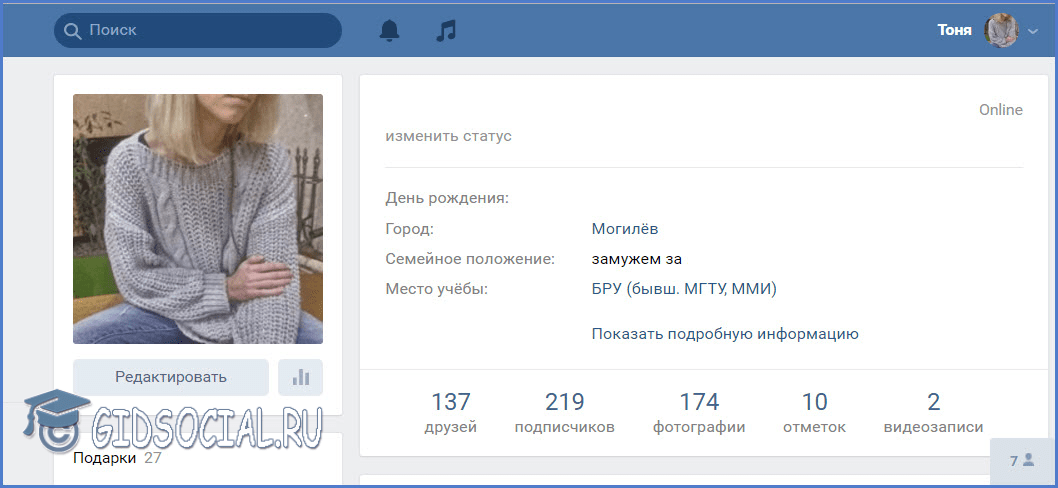
Task: Open the 219 подписчиков counter
Action: 564,413
